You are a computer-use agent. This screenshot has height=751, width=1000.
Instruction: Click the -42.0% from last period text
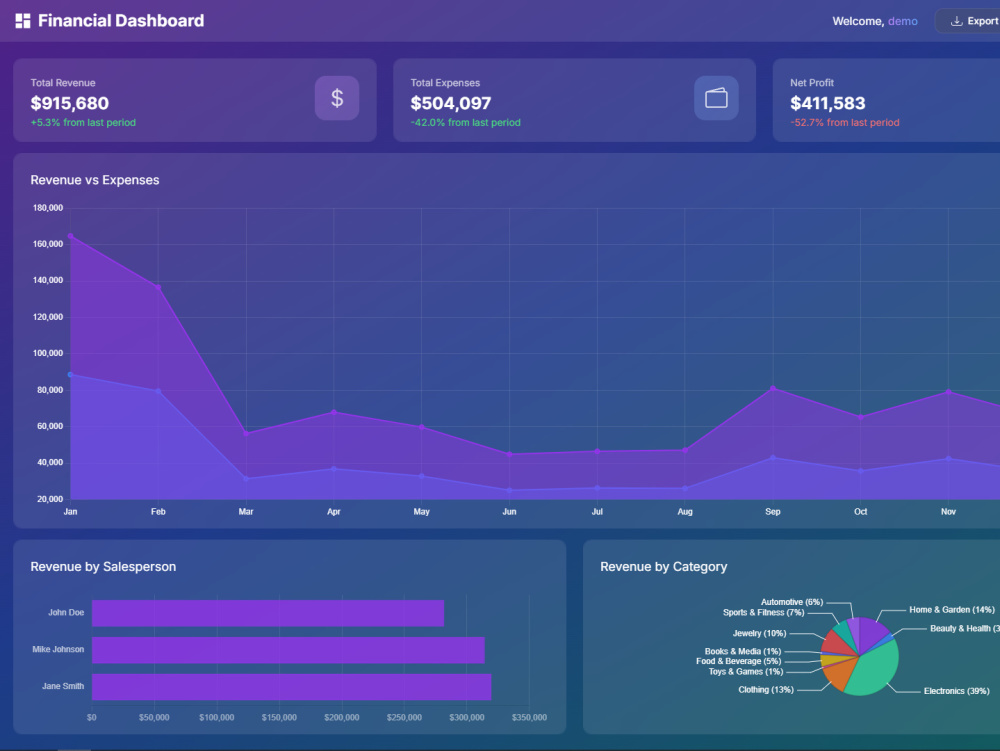point(466,122)
